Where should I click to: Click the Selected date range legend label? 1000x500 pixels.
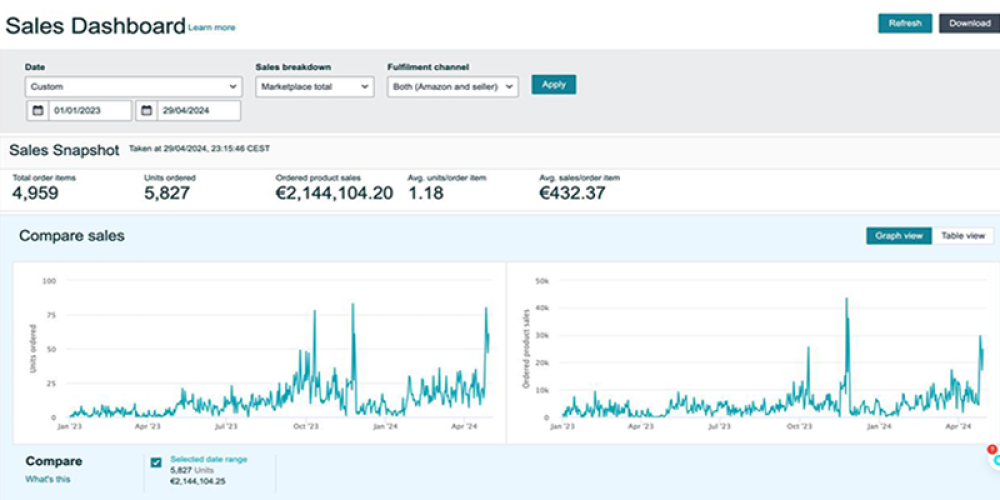(x=209, y=459)
